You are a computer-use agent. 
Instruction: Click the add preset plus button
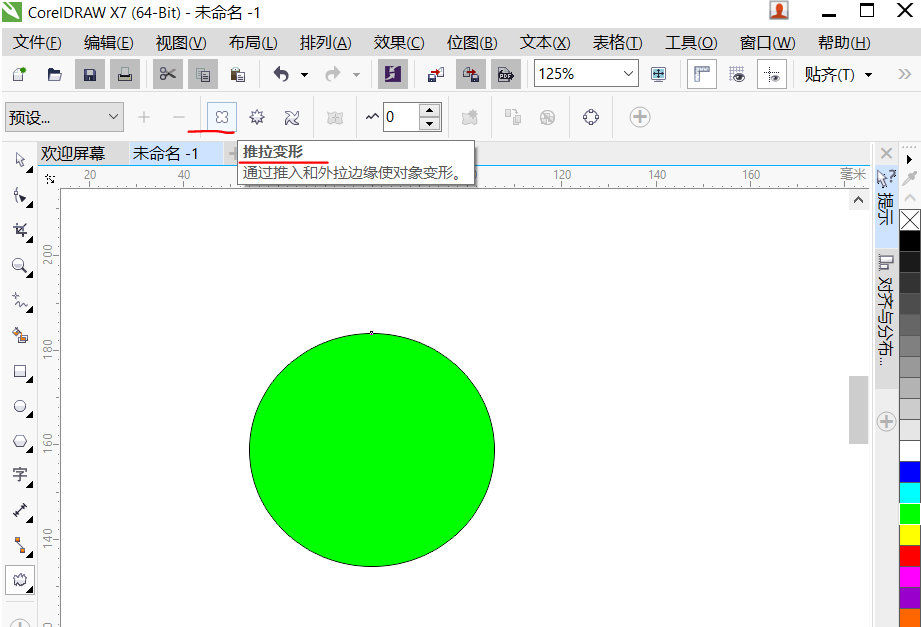pyautogui.click(x=144, y=118)
